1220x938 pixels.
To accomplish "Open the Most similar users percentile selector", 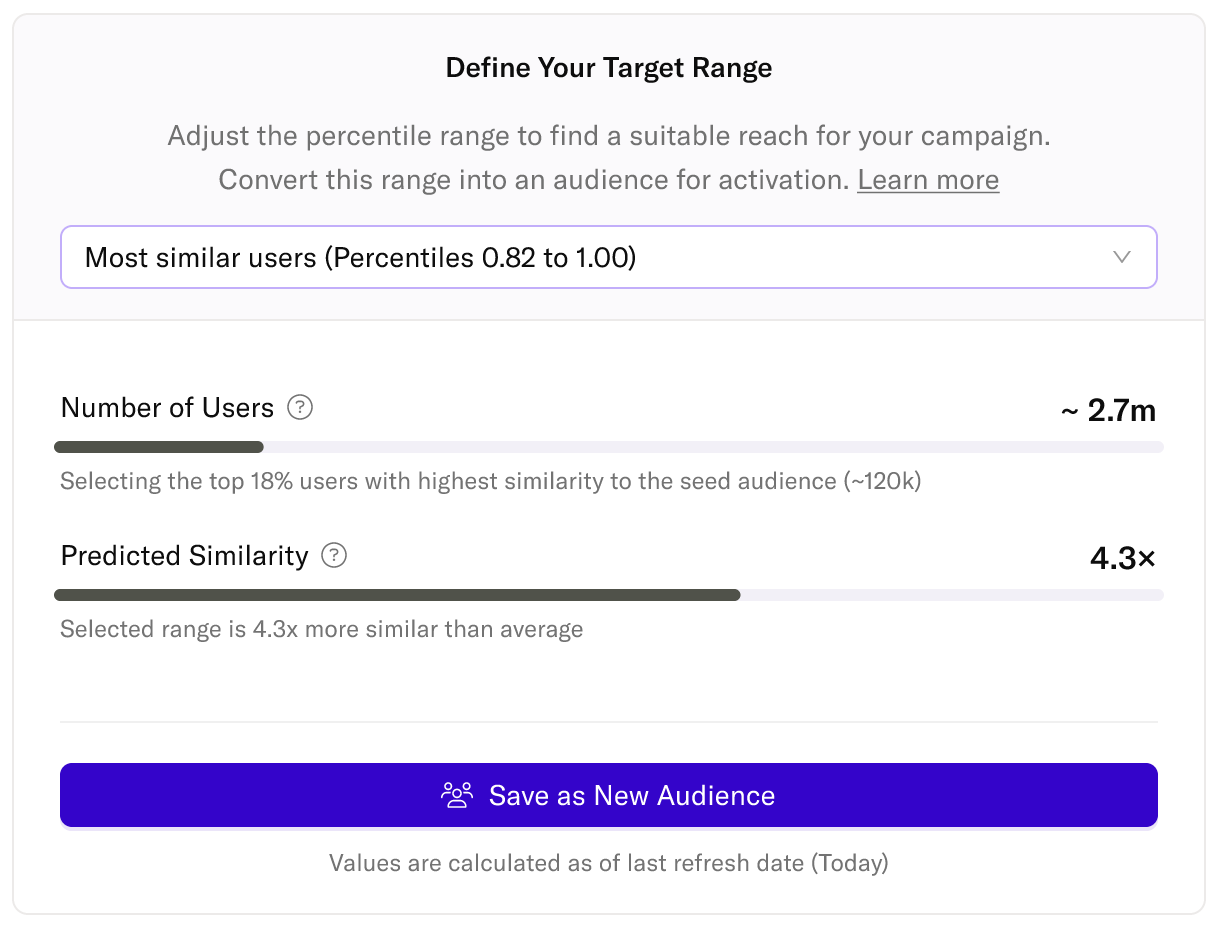I will (x=608, y=257).
